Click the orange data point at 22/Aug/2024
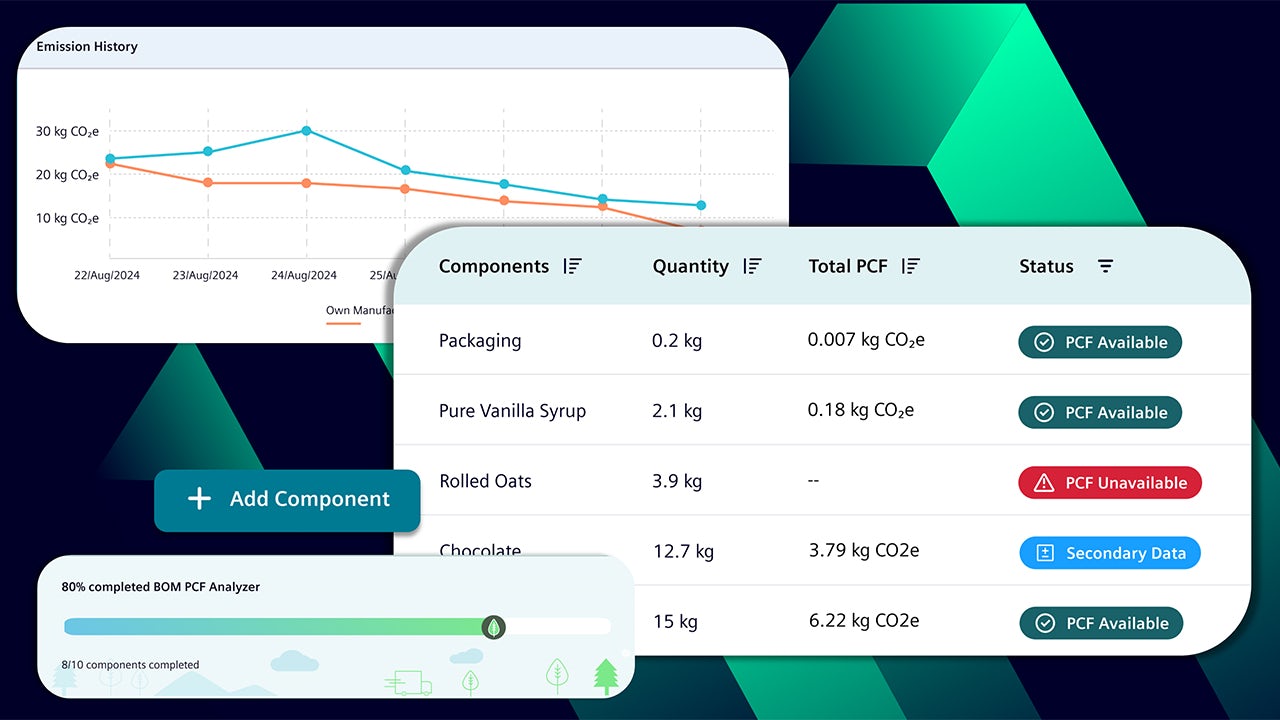Viewport: 1280px width, 720px height. pyautogui.click(x=110, y=164)
